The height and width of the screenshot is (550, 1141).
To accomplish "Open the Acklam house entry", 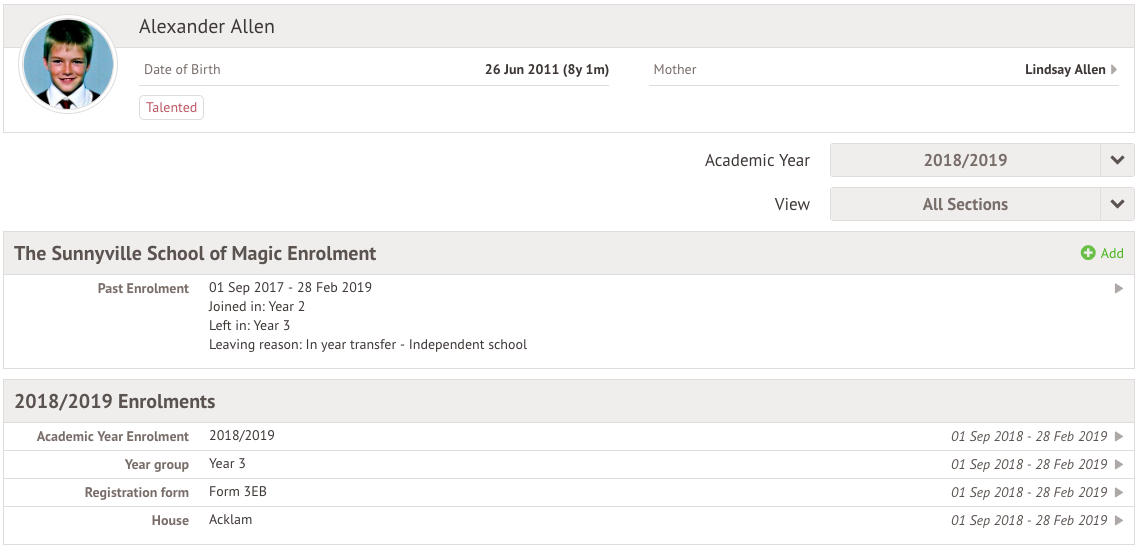I will (231, 520).
